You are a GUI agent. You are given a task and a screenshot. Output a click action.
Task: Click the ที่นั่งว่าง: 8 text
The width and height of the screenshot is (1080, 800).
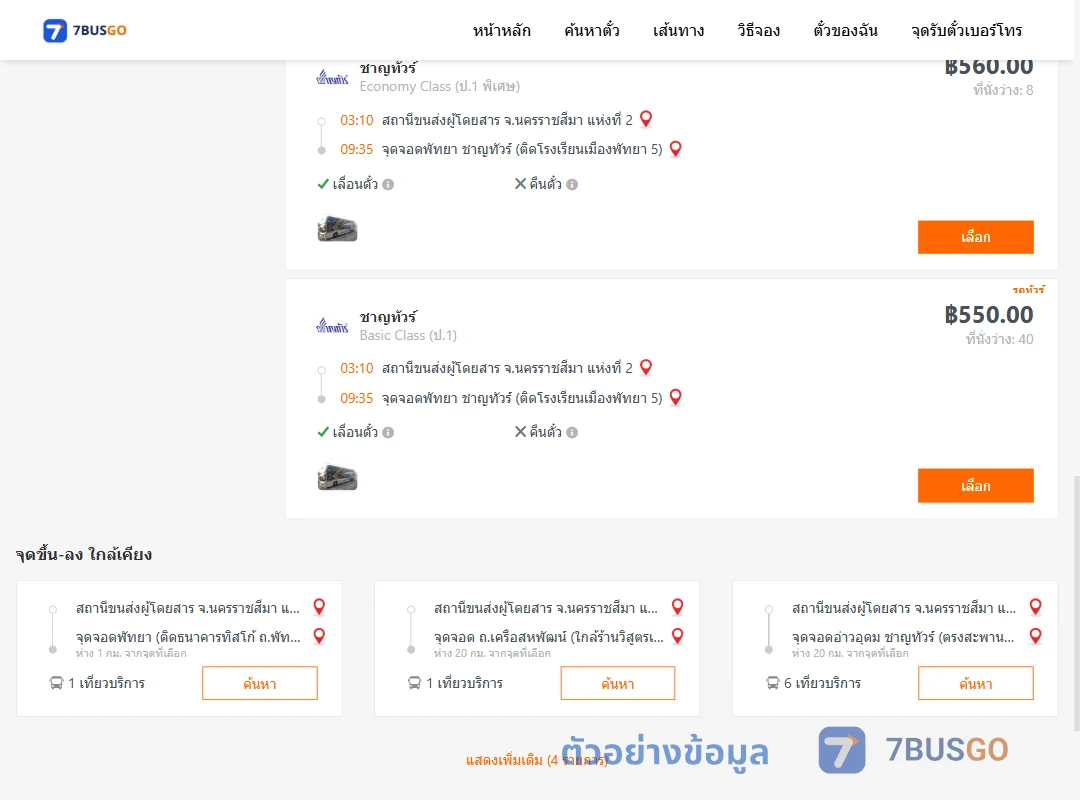tap(1003, 90)
